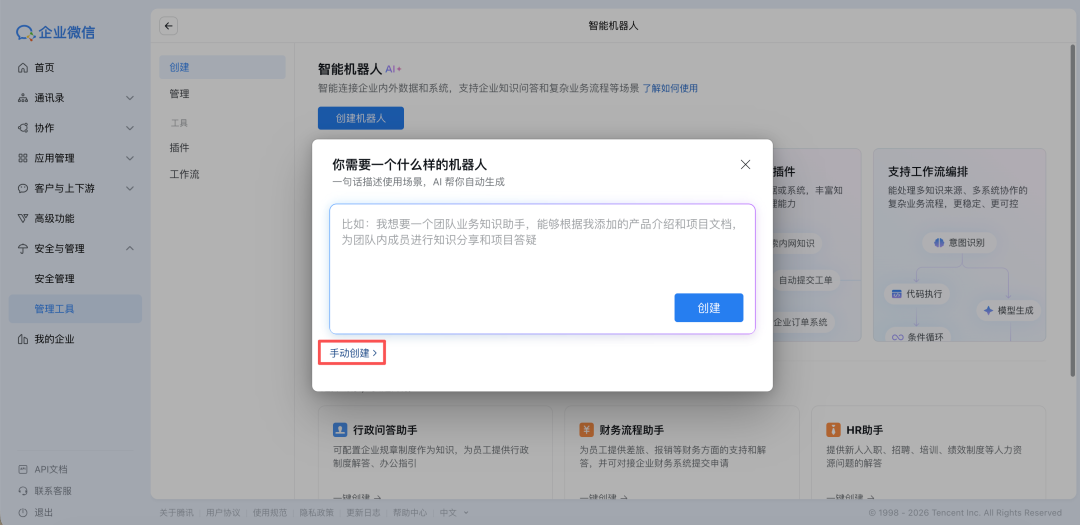Click the 代码执行 node icon
1080x525 pixels.
pyautogui.click(x=897, y=294)
